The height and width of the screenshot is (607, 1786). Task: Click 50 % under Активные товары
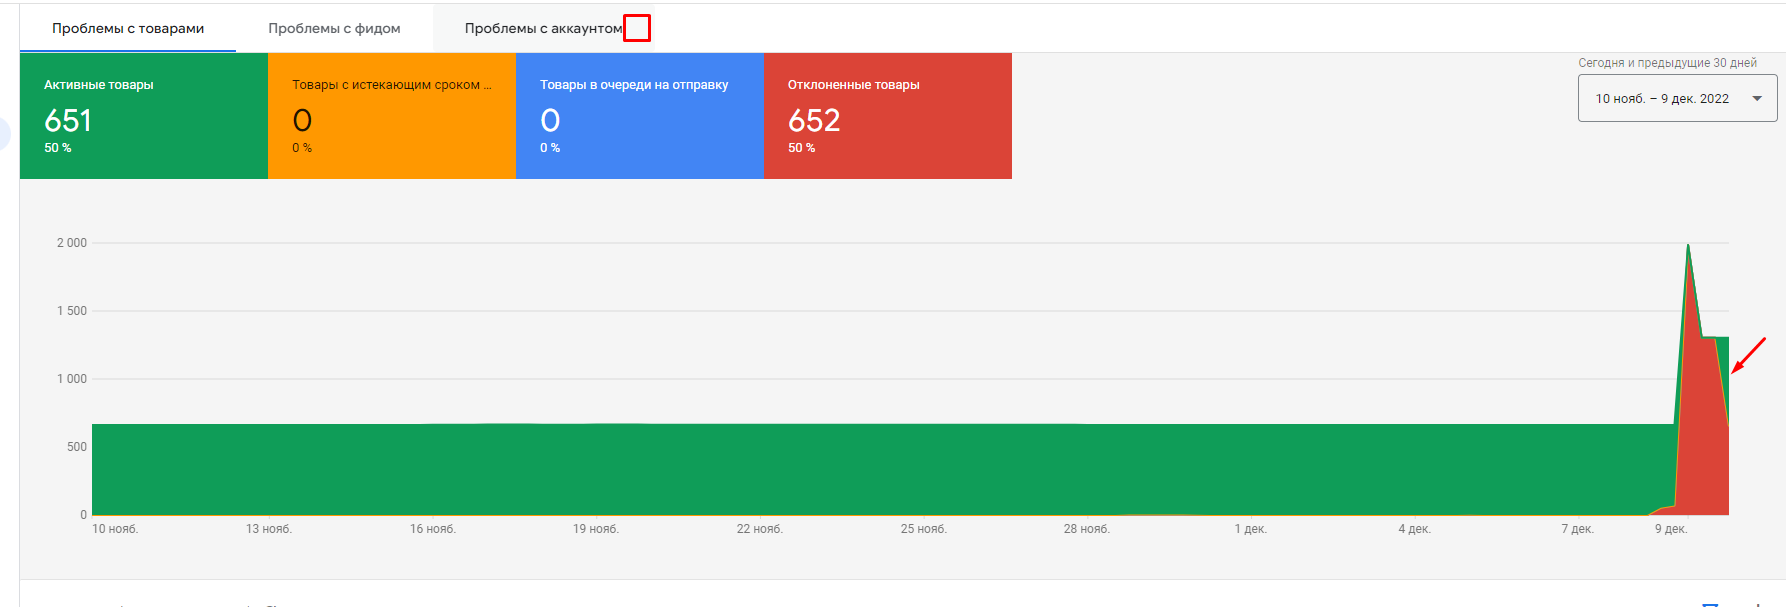click(x=58, y=148)
